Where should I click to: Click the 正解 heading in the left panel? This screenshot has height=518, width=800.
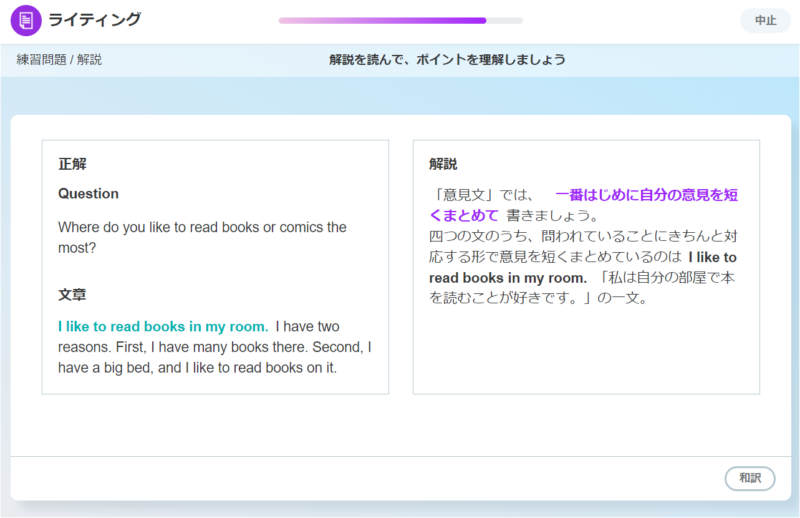72,164
